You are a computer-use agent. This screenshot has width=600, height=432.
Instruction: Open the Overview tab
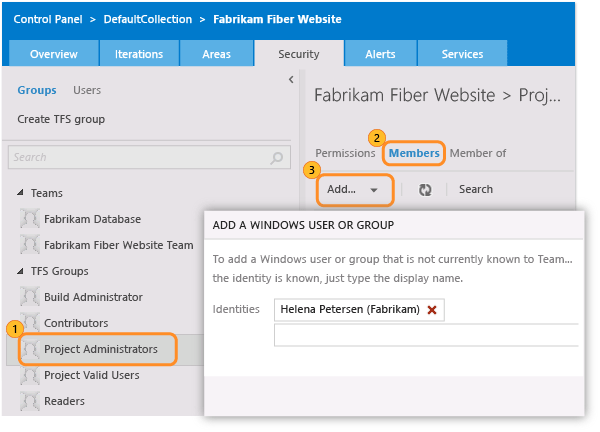(x=54, y=54)
